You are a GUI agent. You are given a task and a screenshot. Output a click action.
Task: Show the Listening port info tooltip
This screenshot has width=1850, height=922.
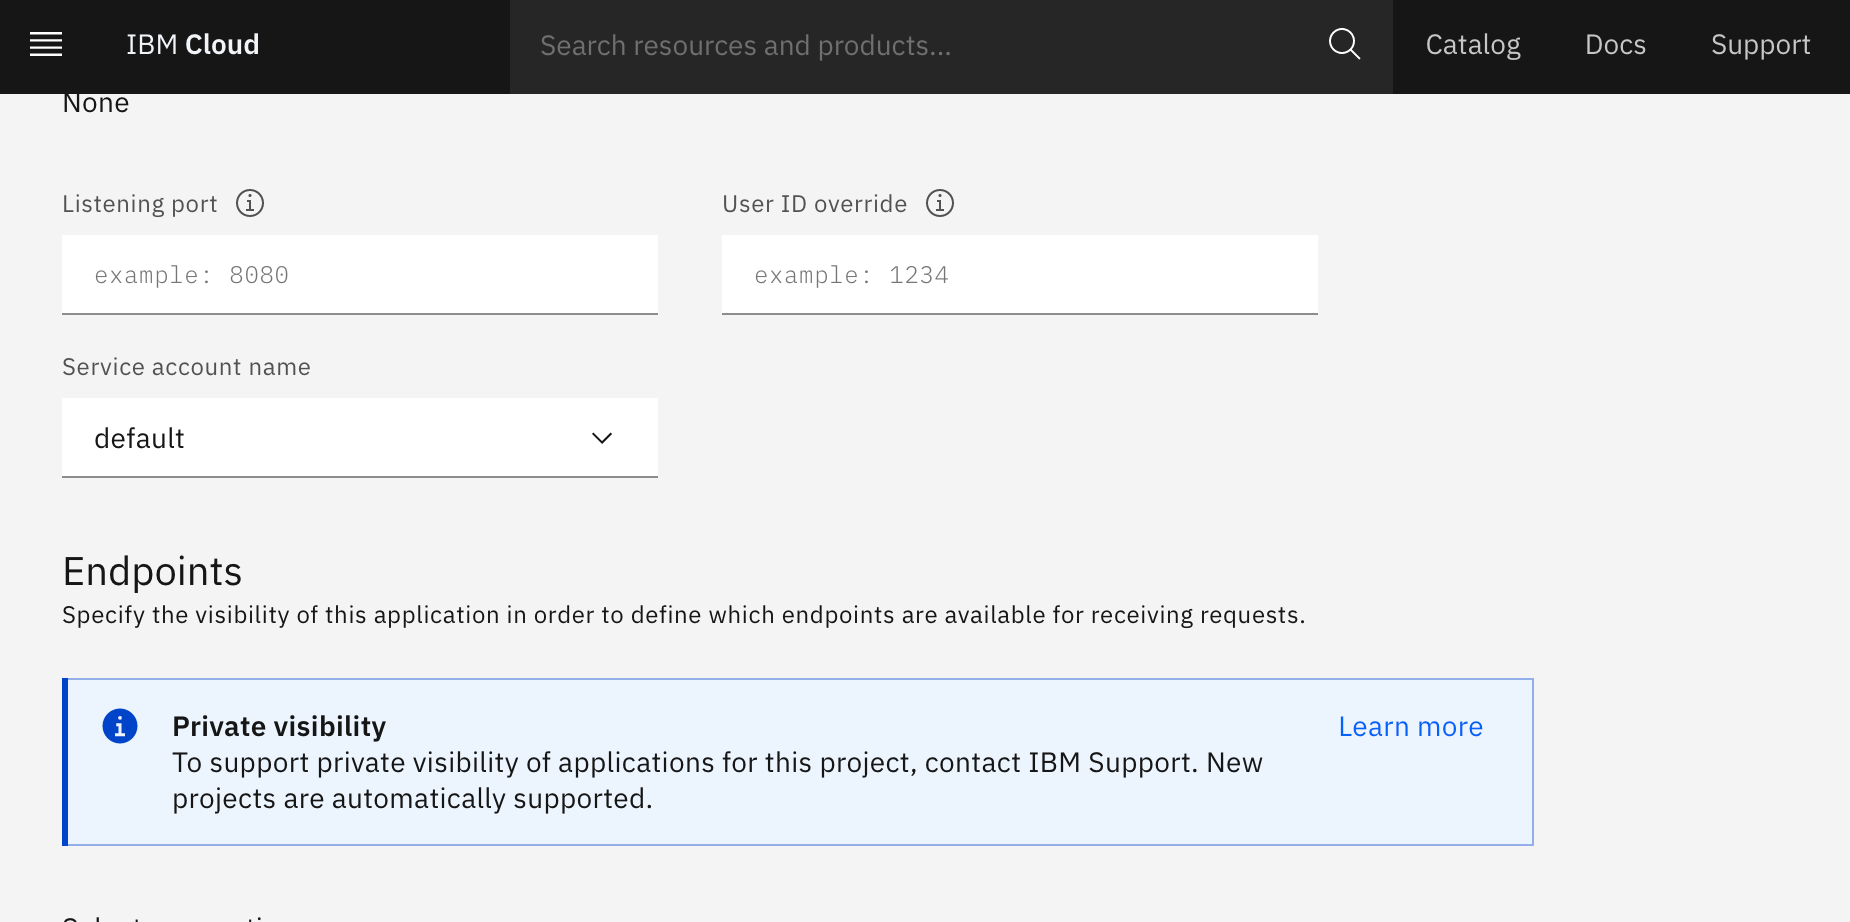(x=250, y=204)
